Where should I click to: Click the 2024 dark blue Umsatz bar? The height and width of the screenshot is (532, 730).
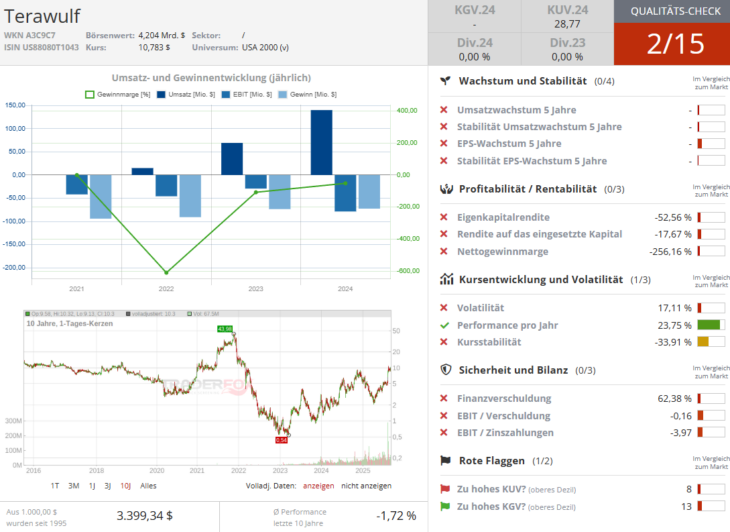pos(322,142)
